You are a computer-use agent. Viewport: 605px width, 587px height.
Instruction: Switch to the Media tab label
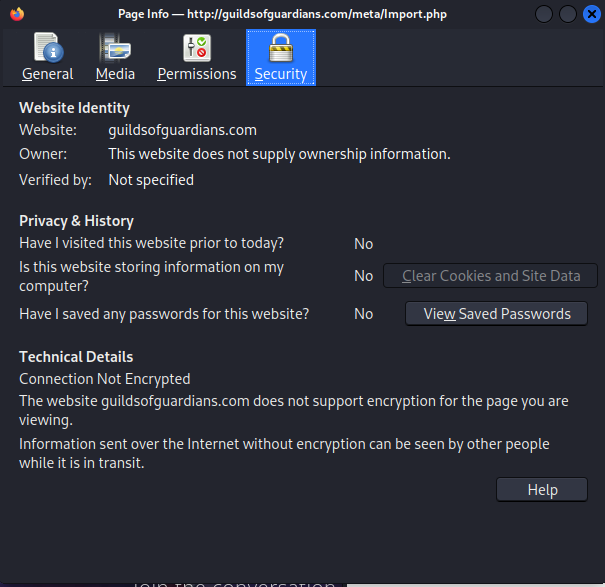[115, 74]
